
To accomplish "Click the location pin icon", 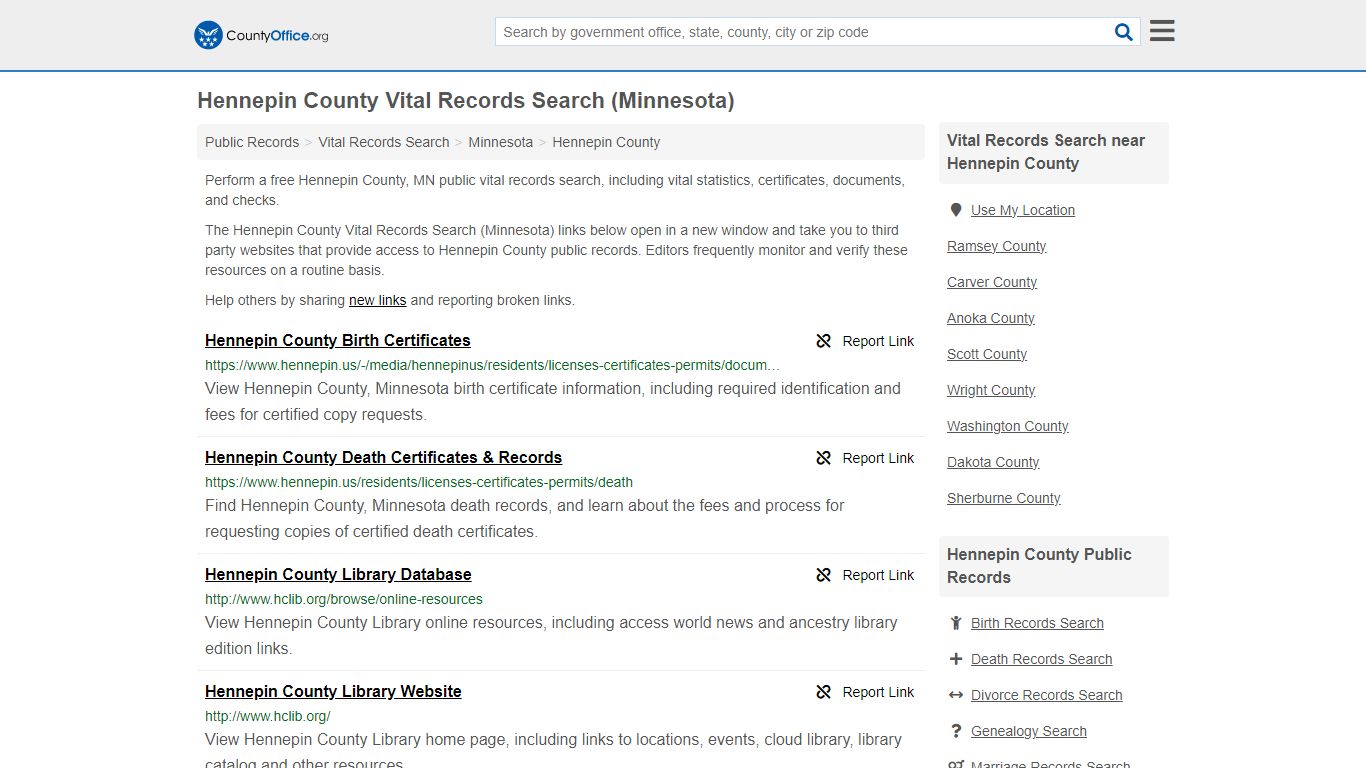I will [x=956, y=210].
